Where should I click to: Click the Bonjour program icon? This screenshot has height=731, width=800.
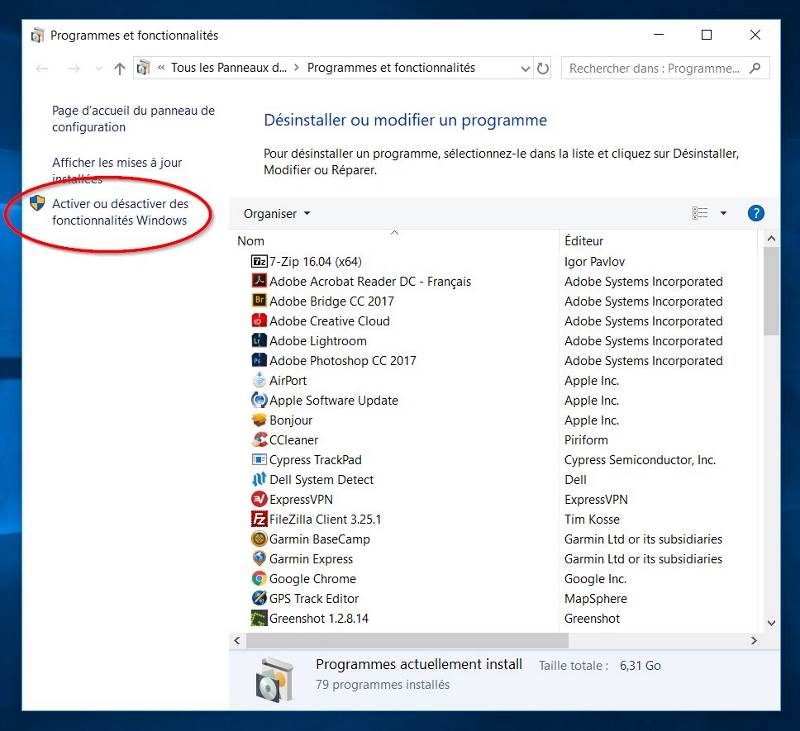point(259,420)
